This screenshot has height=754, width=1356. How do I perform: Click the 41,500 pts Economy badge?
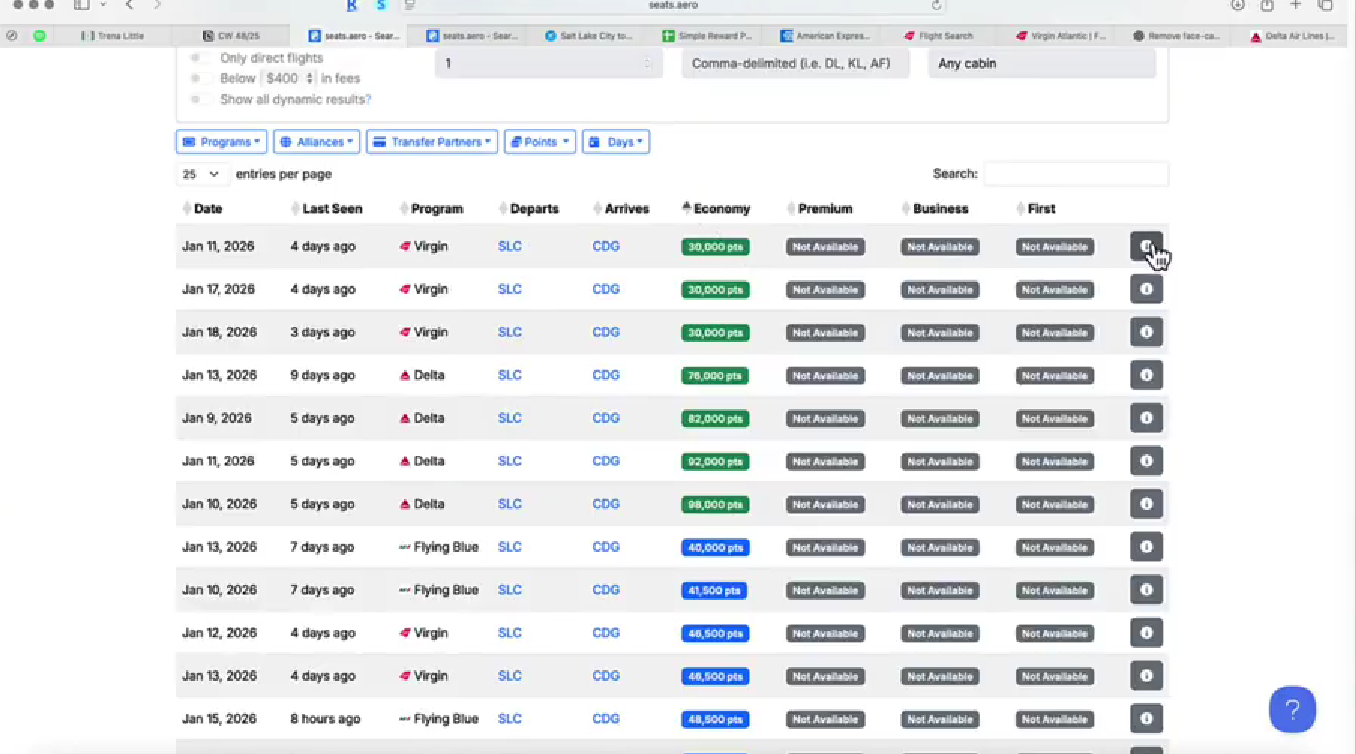[714, 591]
